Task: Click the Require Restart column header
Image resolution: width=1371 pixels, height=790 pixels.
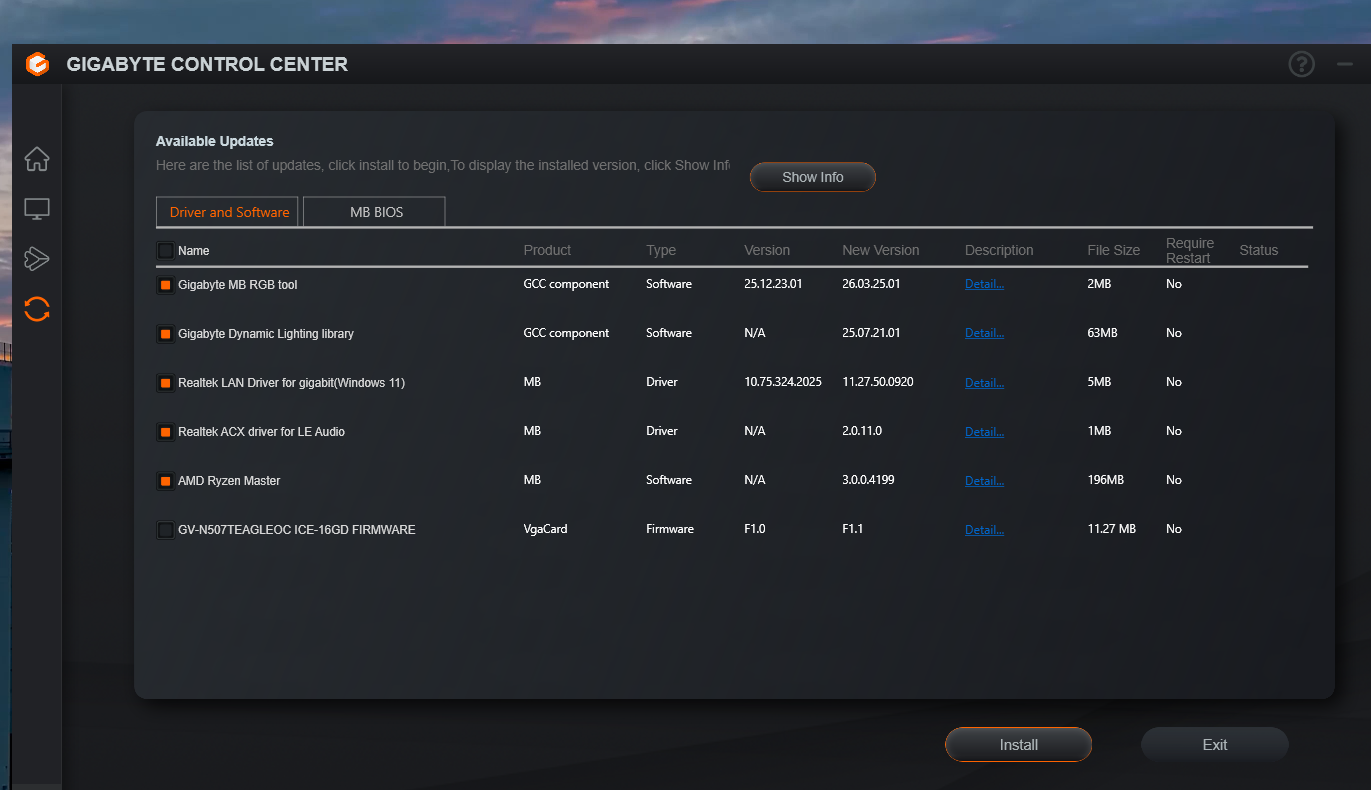Action: (1190, 250)
